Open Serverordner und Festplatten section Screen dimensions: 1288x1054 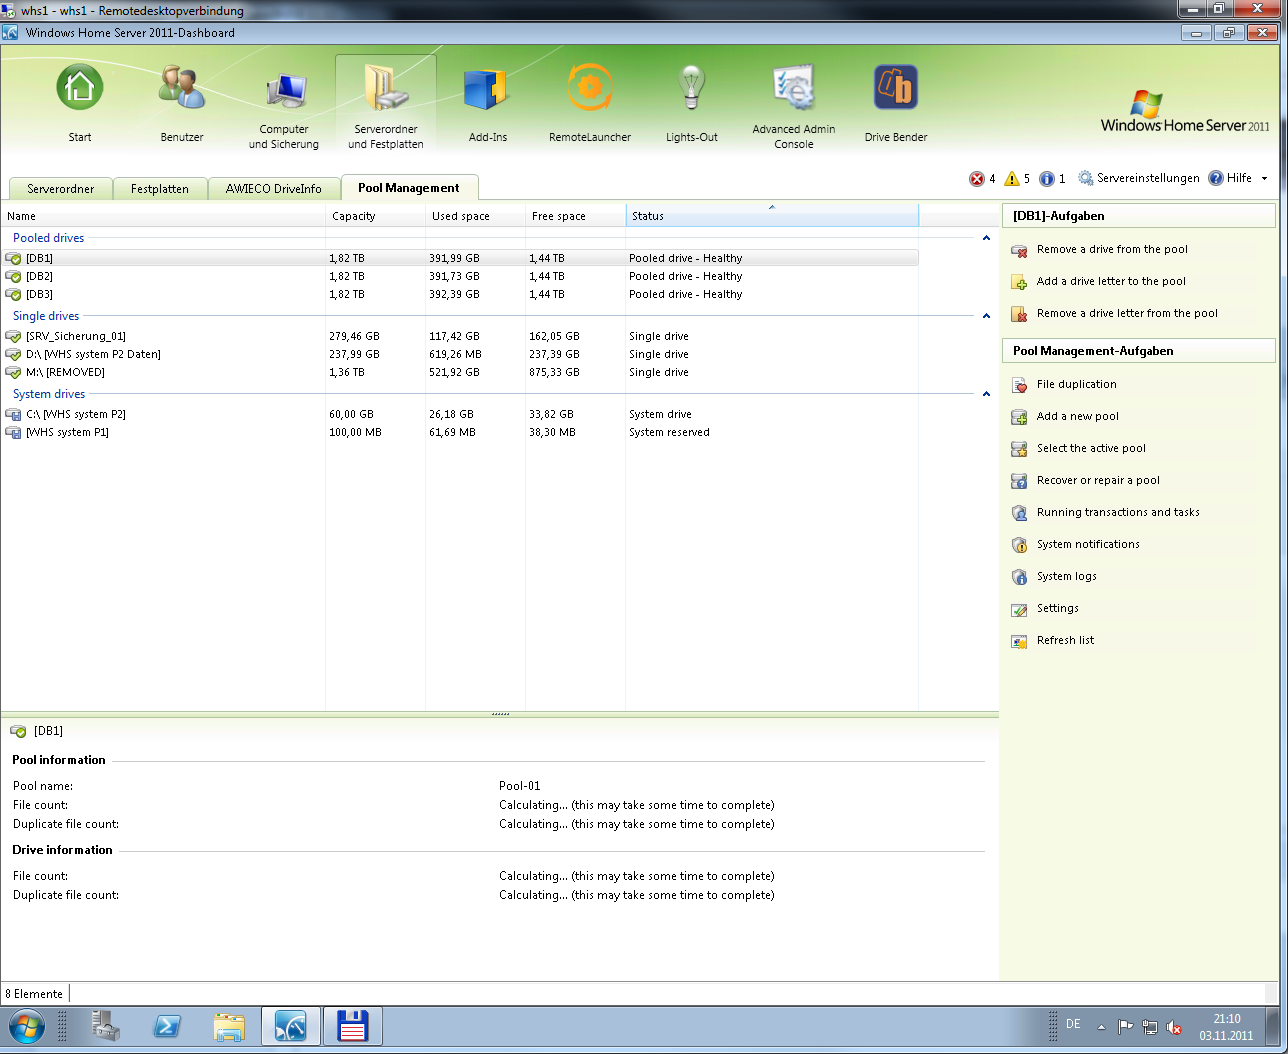(x=386, y=87)
